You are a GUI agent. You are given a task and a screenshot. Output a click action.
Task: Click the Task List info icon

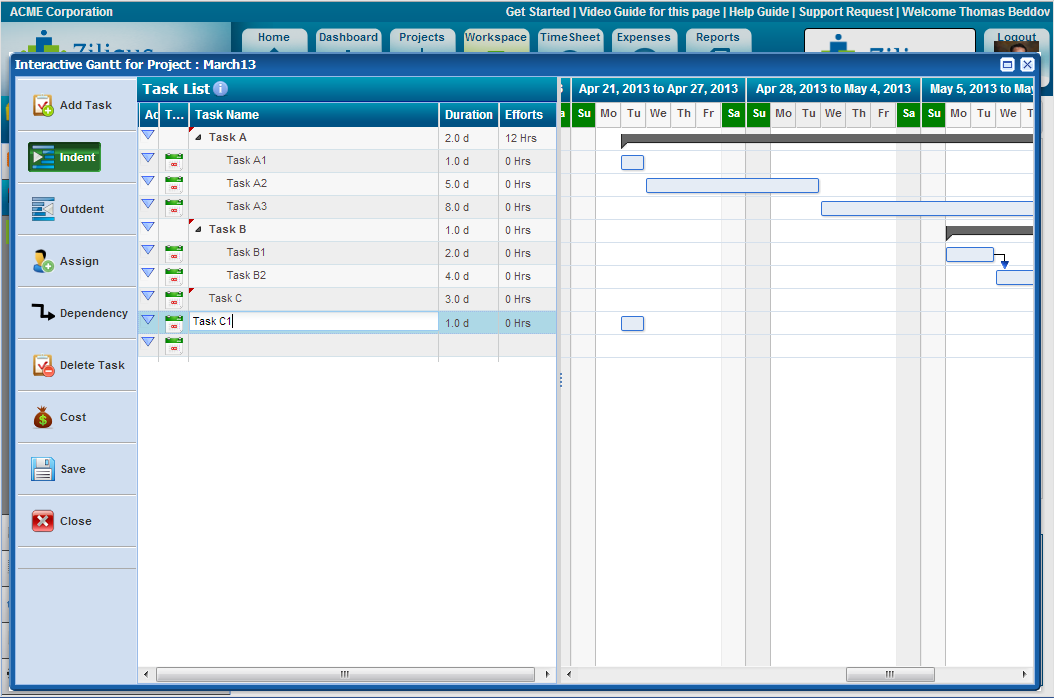(221, 89)
